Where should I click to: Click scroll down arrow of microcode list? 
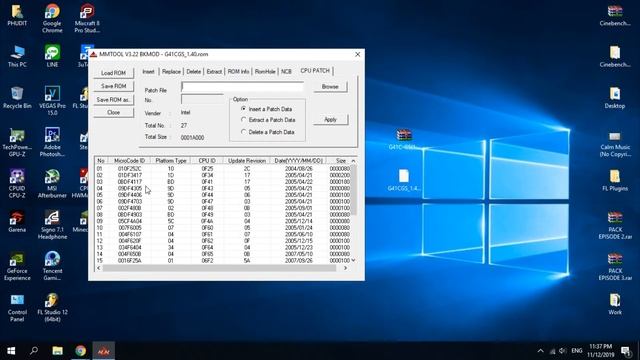coord(353,260)
